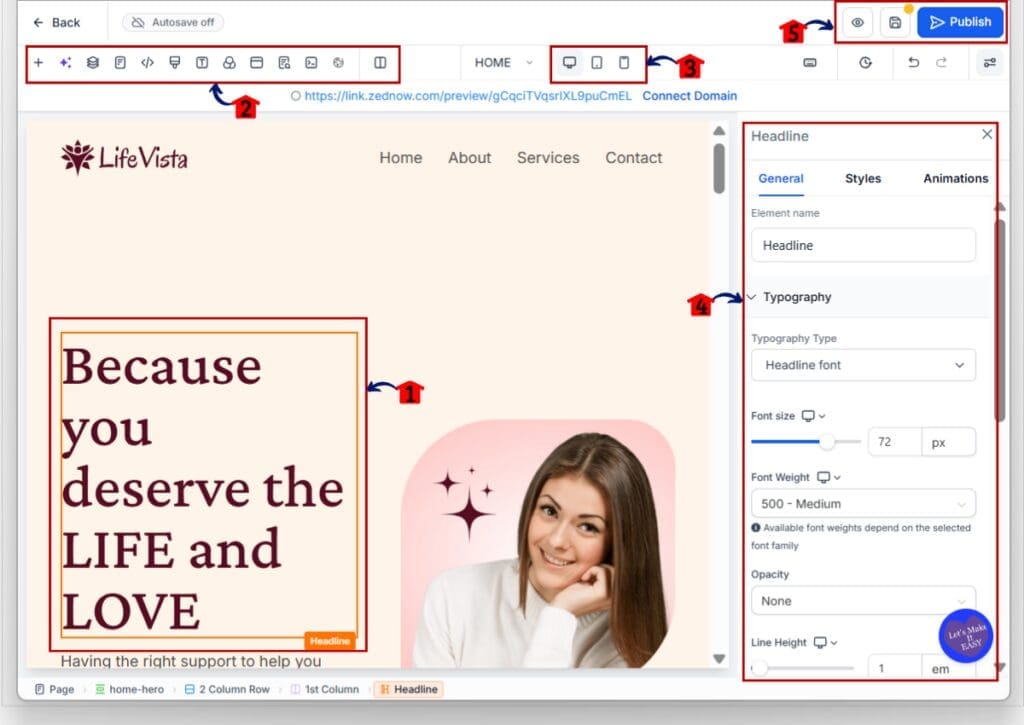Screen dimensions: 1024x725
Task: Click Contact in site navigation
Action: click(633, 158)
